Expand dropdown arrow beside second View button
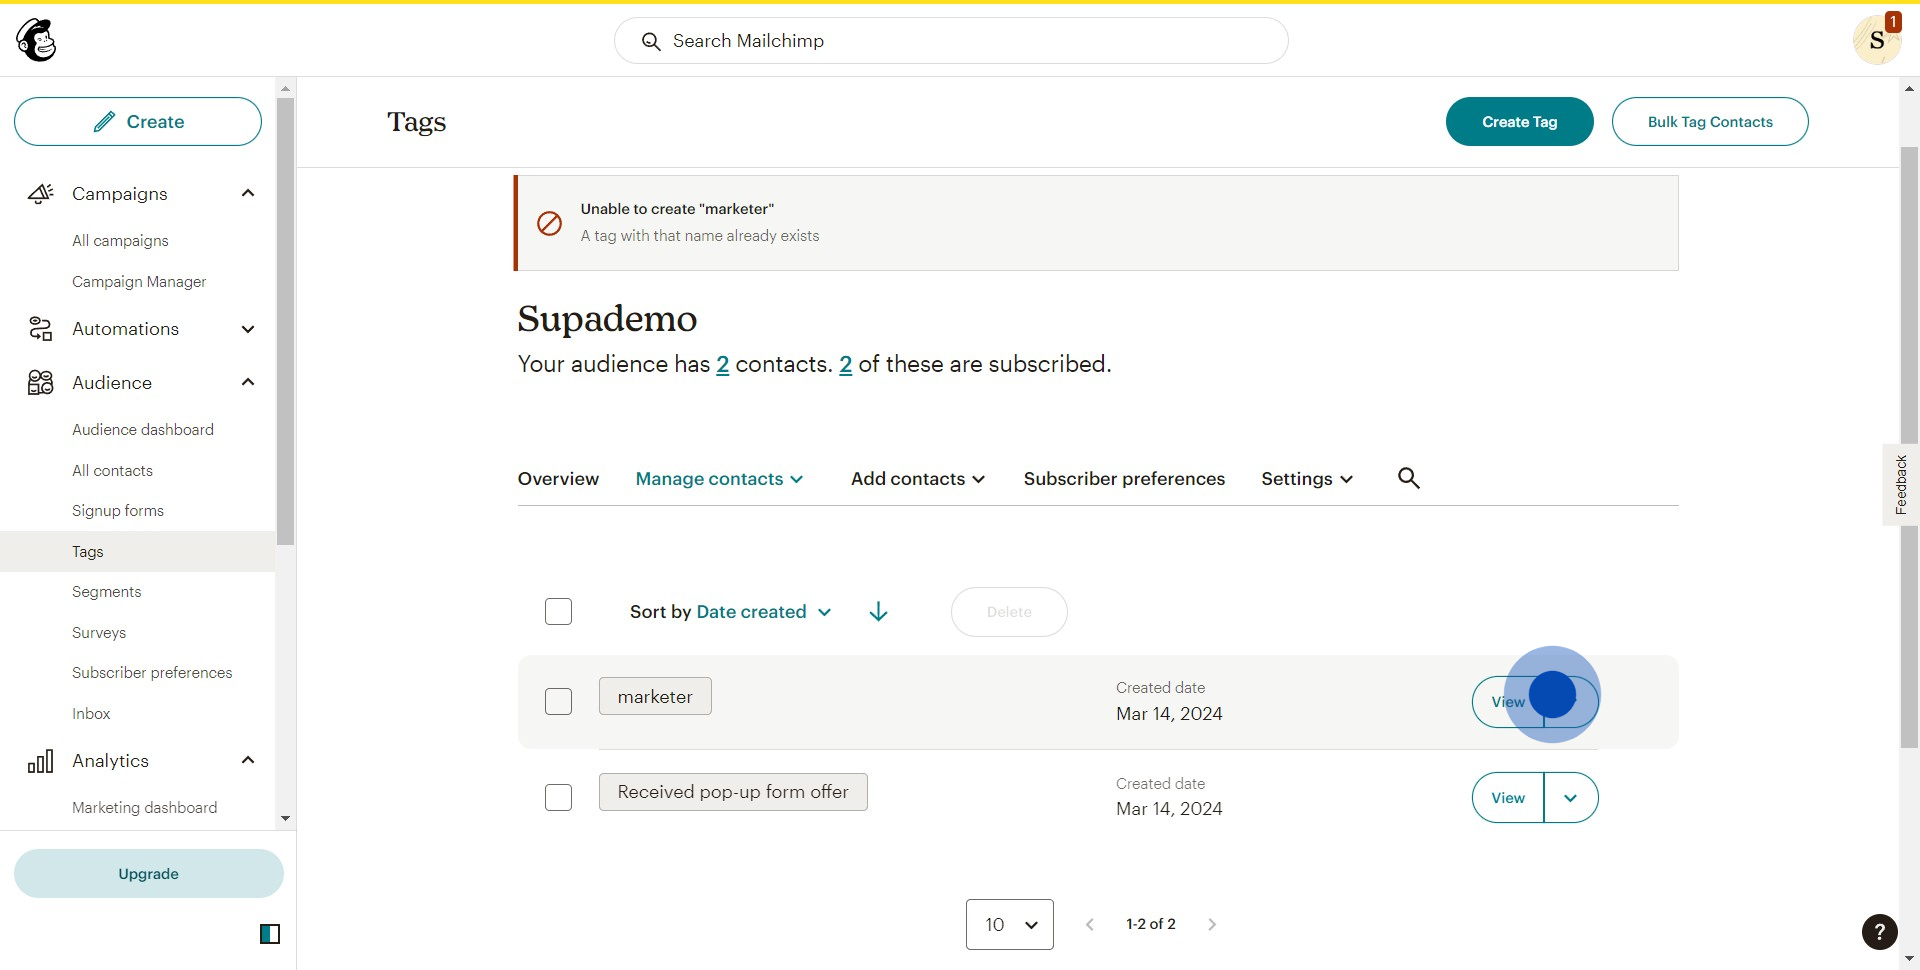This screenshot has height=970, width=1920. tap(1570, 798)
